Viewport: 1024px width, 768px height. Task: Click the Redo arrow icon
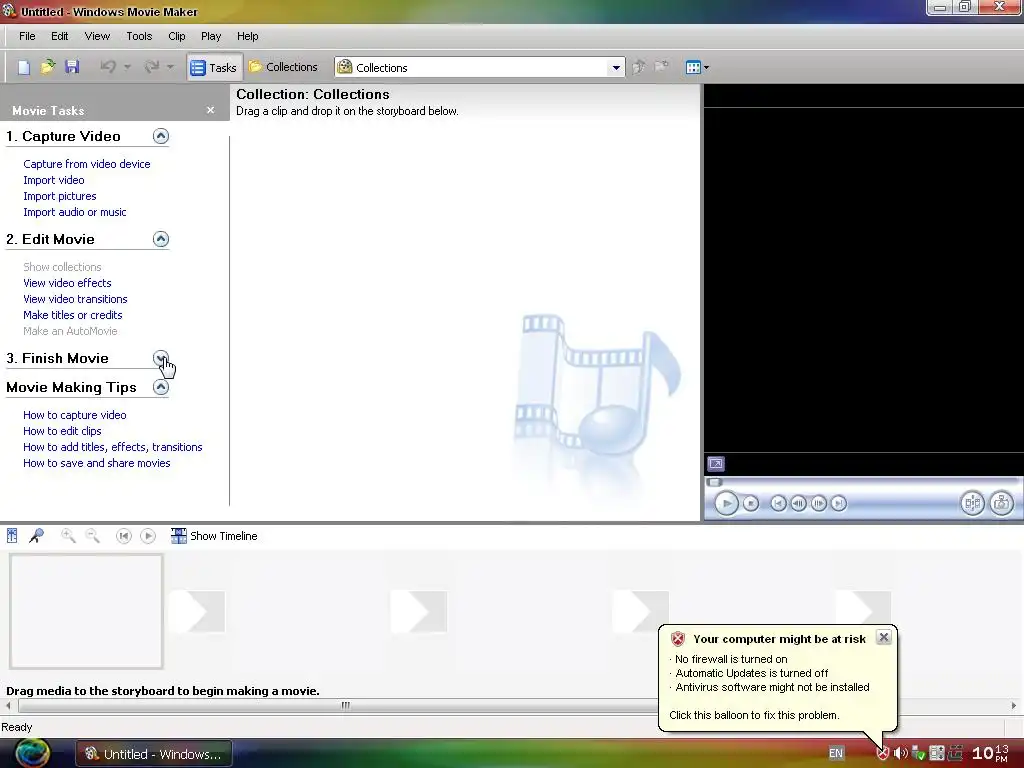coord(152,67)
